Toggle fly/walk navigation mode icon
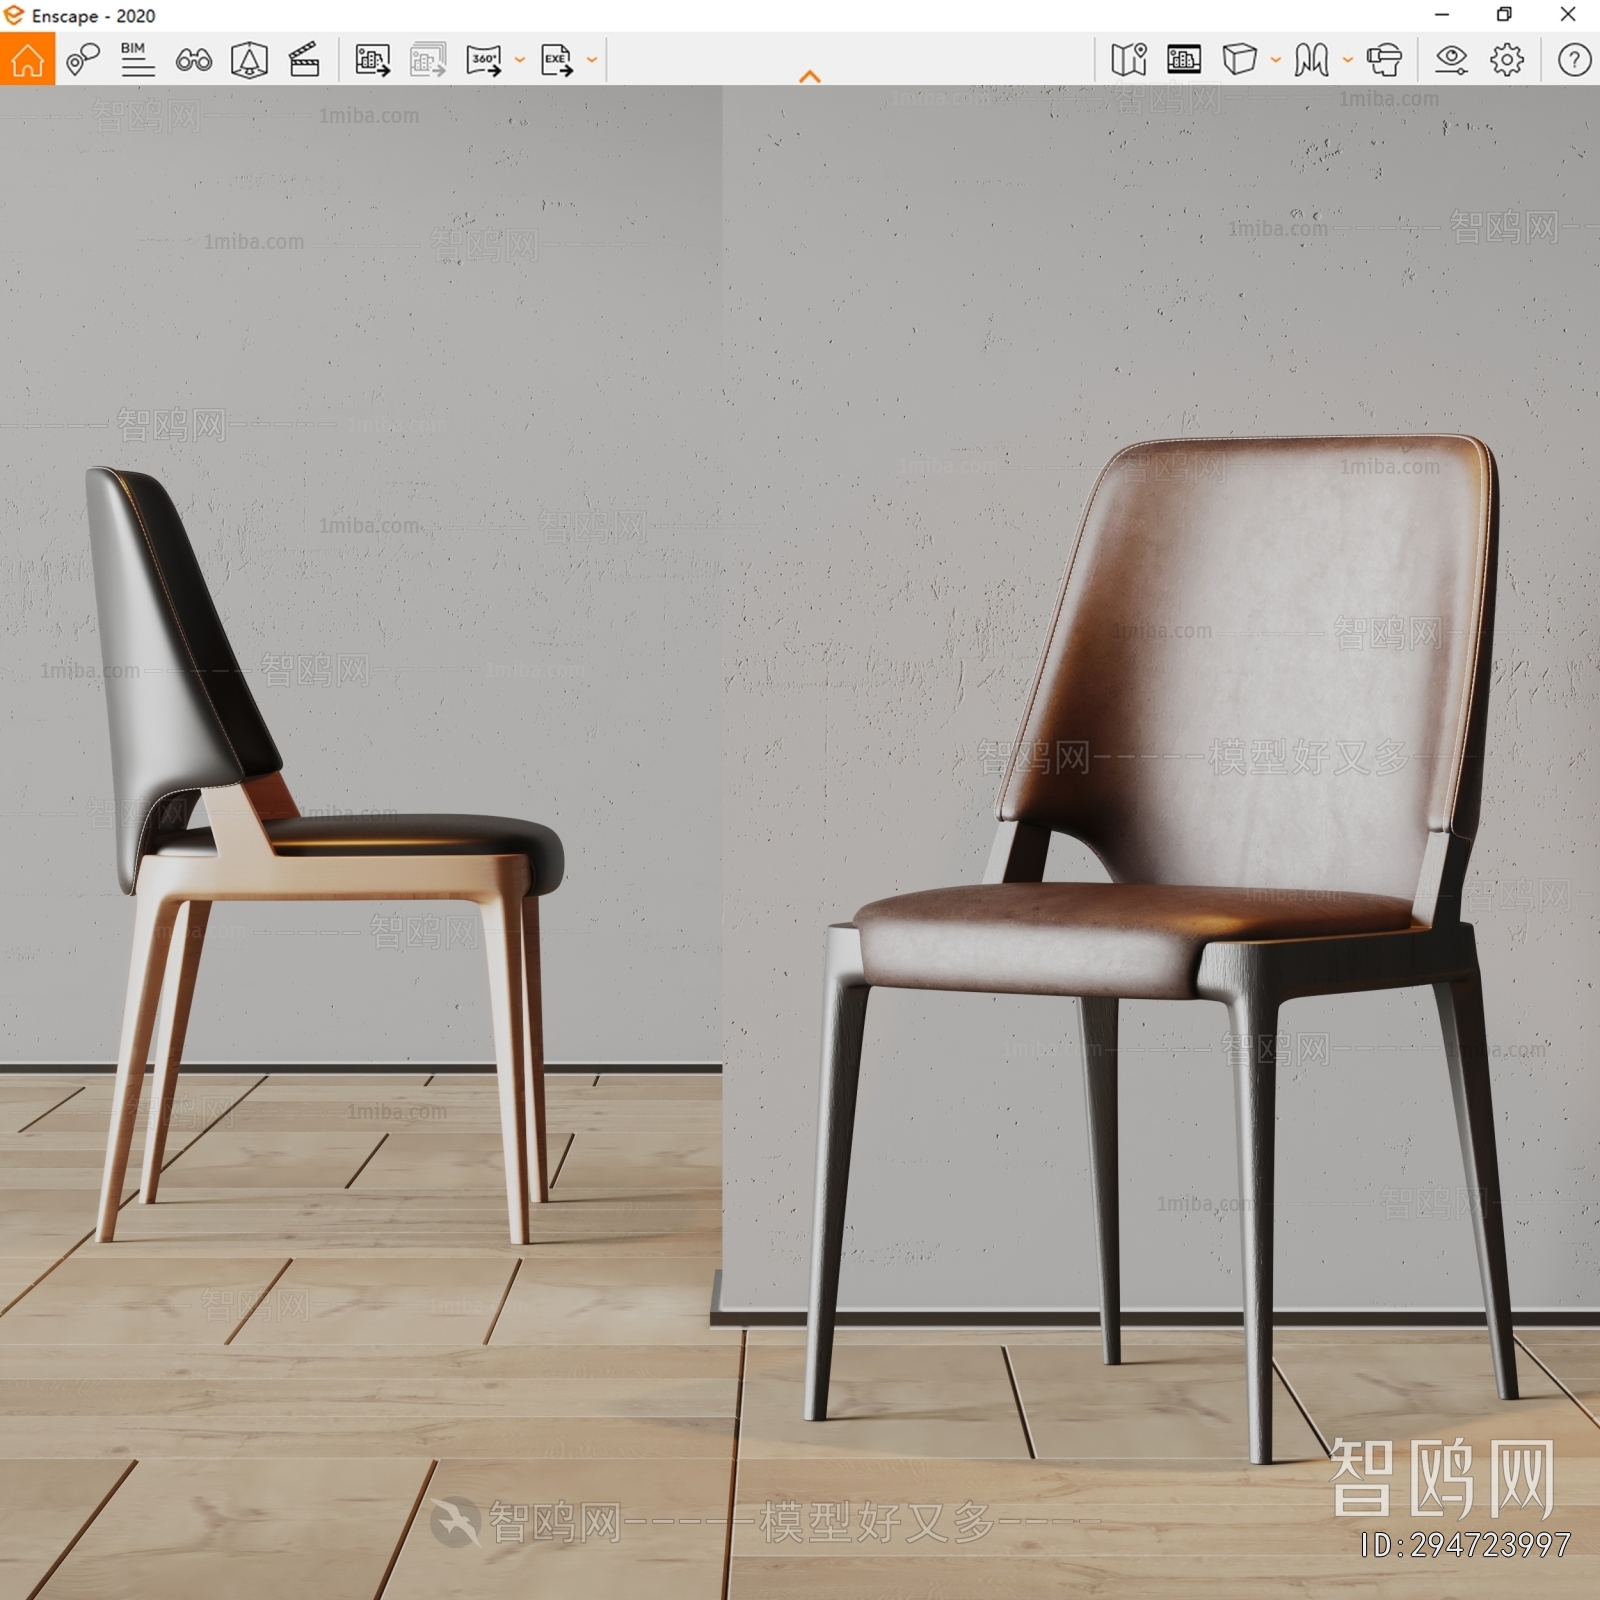The width and height of the screenshot is (1600, 1600). pyautogui.click(x=1312, y=60)
